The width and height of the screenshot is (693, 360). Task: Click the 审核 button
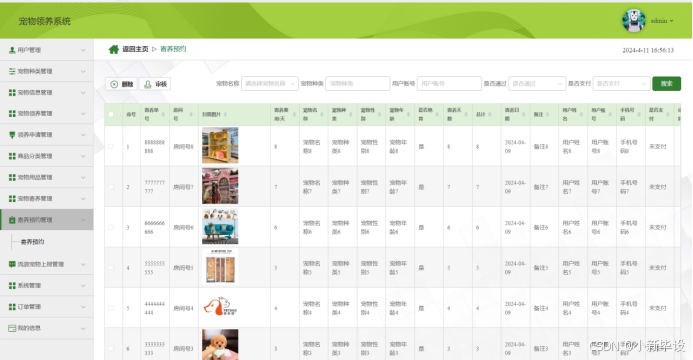click(155, 84)
